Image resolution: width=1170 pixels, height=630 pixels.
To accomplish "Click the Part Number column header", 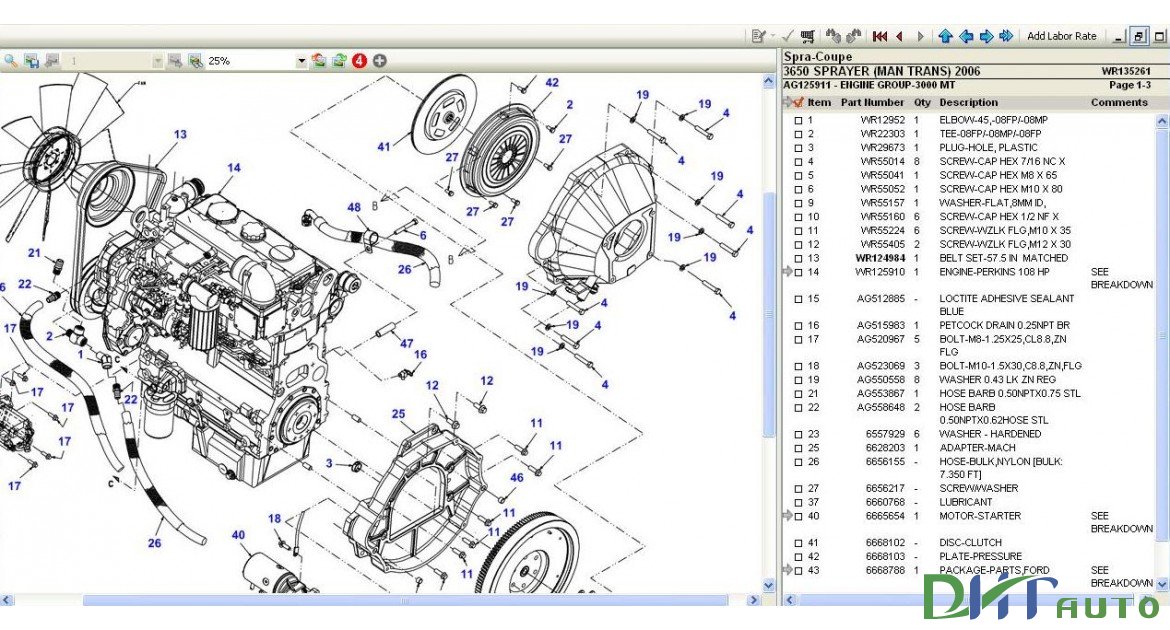I will (x=874, y=102).
